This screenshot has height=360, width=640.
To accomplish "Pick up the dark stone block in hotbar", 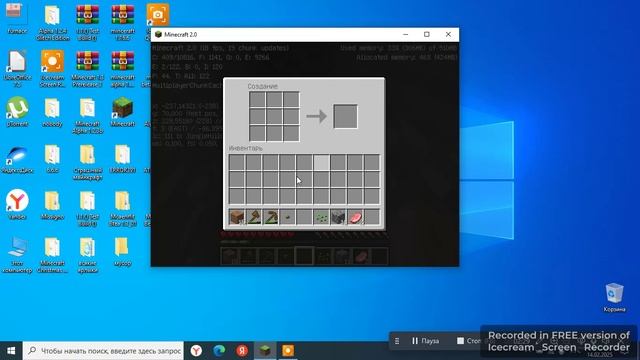I will (x=338, y=217).
